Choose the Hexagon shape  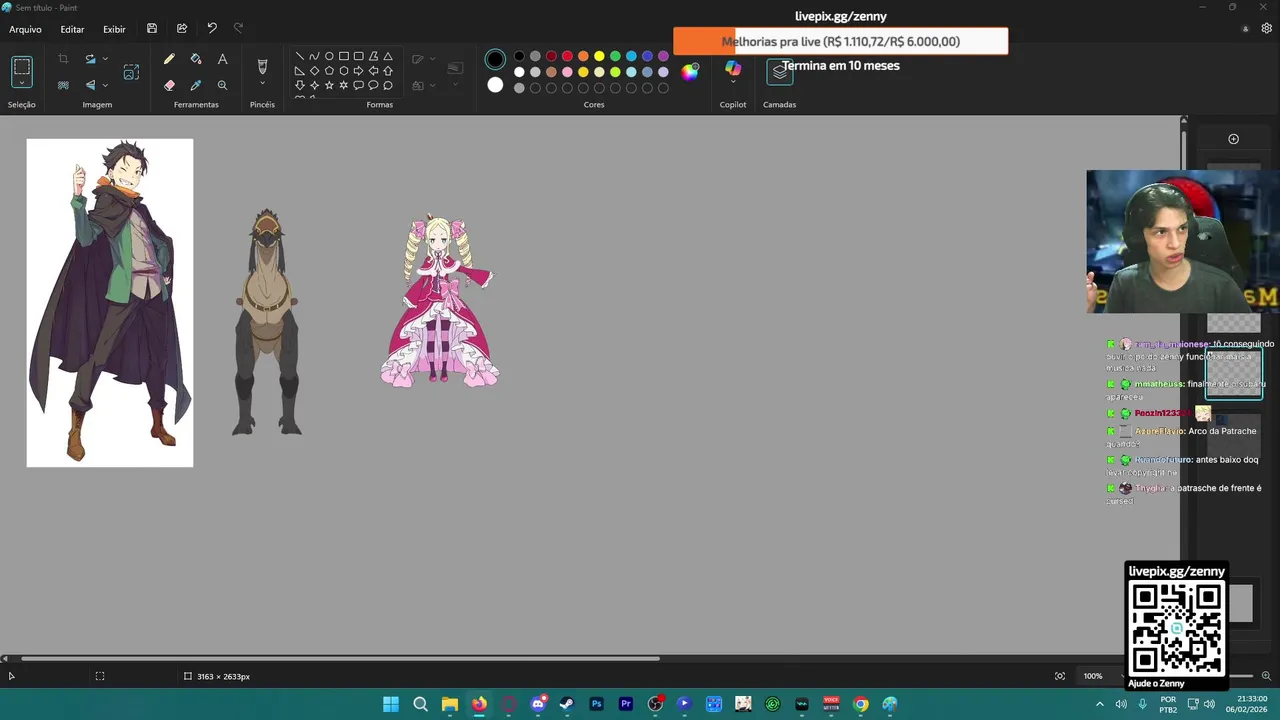click(344, 71)
